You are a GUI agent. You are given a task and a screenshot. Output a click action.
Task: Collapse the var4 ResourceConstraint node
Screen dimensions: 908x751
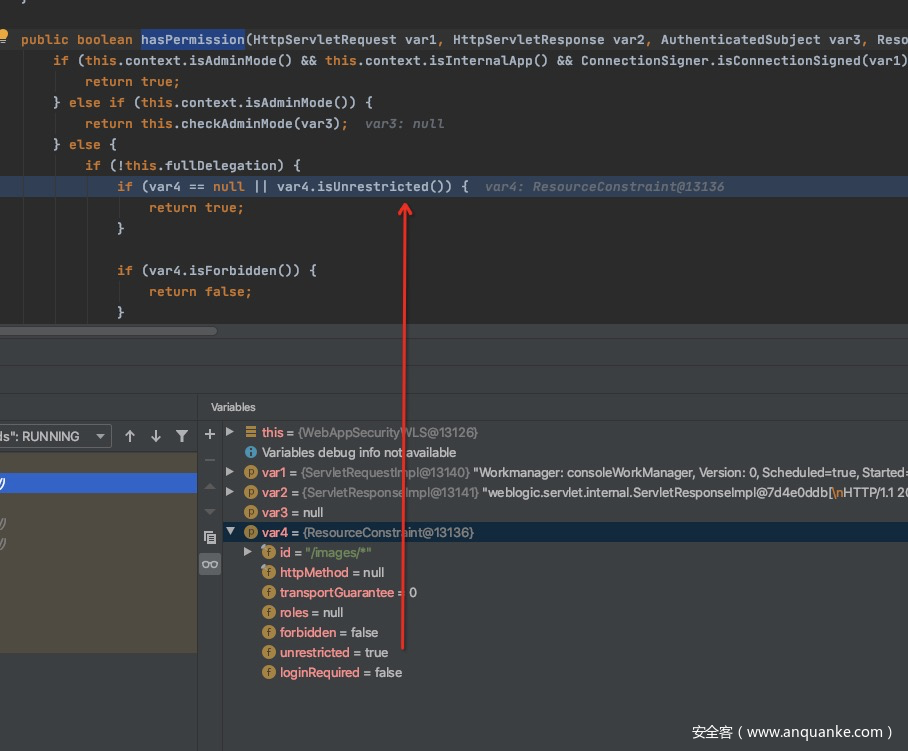point(230,532)
